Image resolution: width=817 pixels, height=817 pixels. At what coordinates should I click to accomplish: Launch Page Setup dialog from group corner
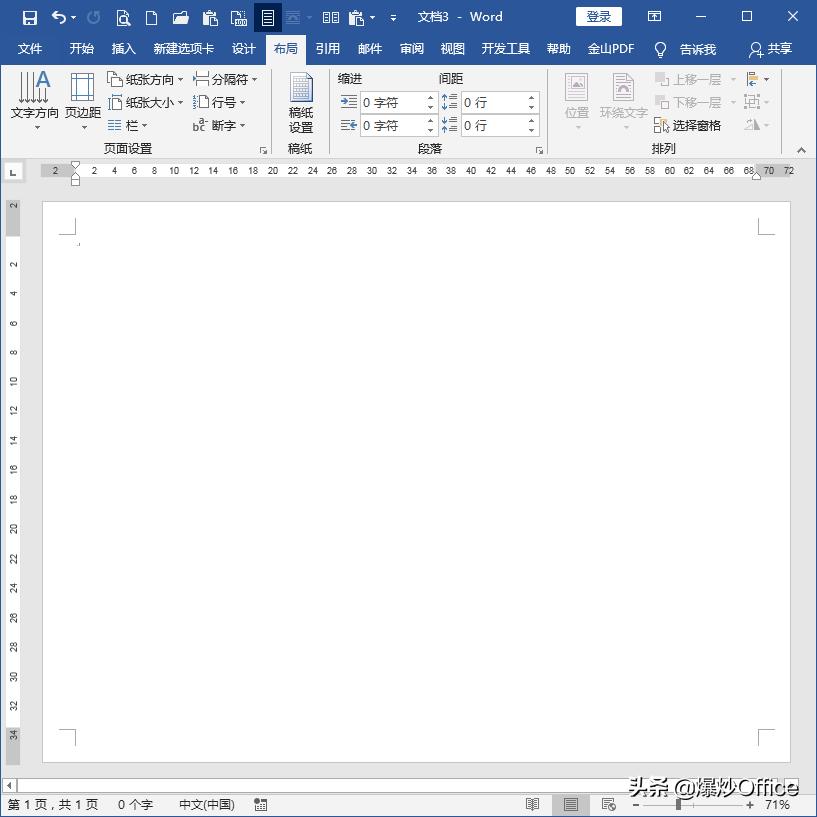(263, 150)
